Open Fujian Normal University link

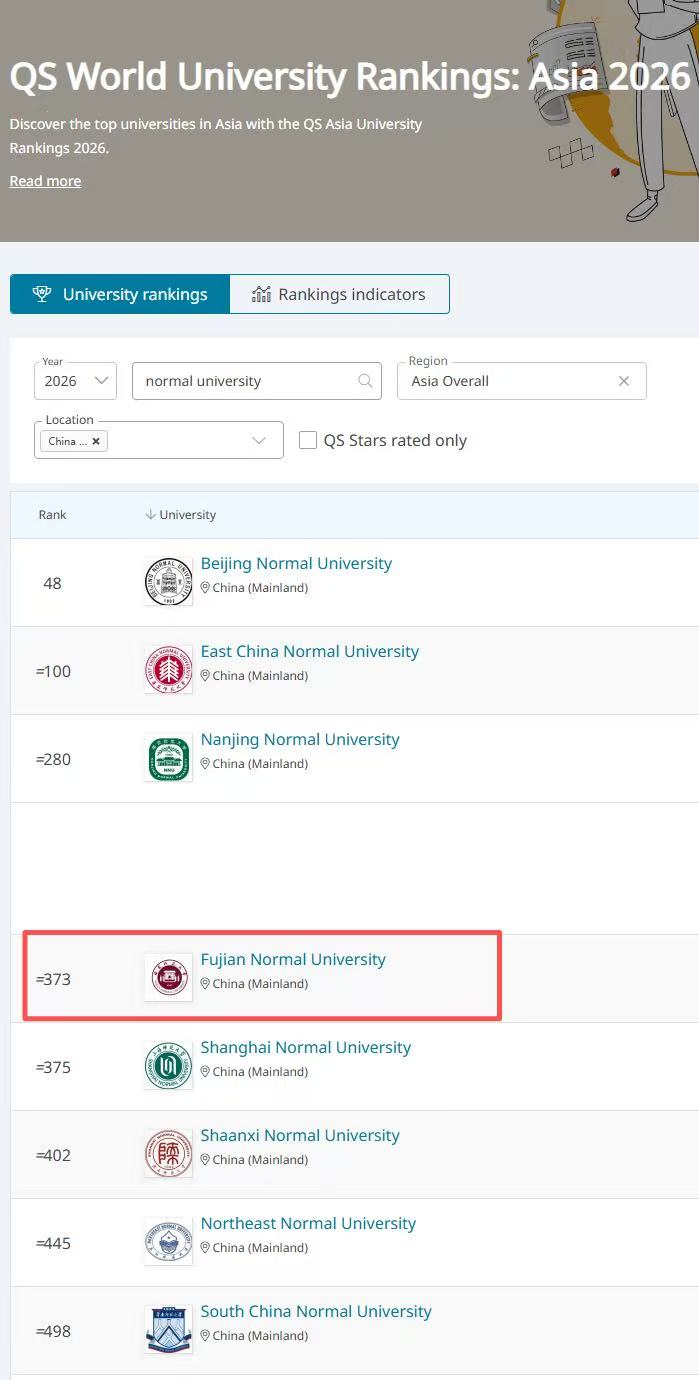[x=293, y=959]
